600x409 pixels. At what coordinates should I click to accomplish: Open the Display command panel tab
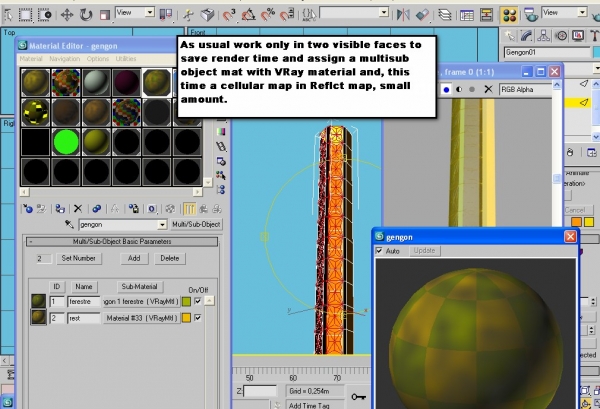pyautogui.click(x=578, y=36)
